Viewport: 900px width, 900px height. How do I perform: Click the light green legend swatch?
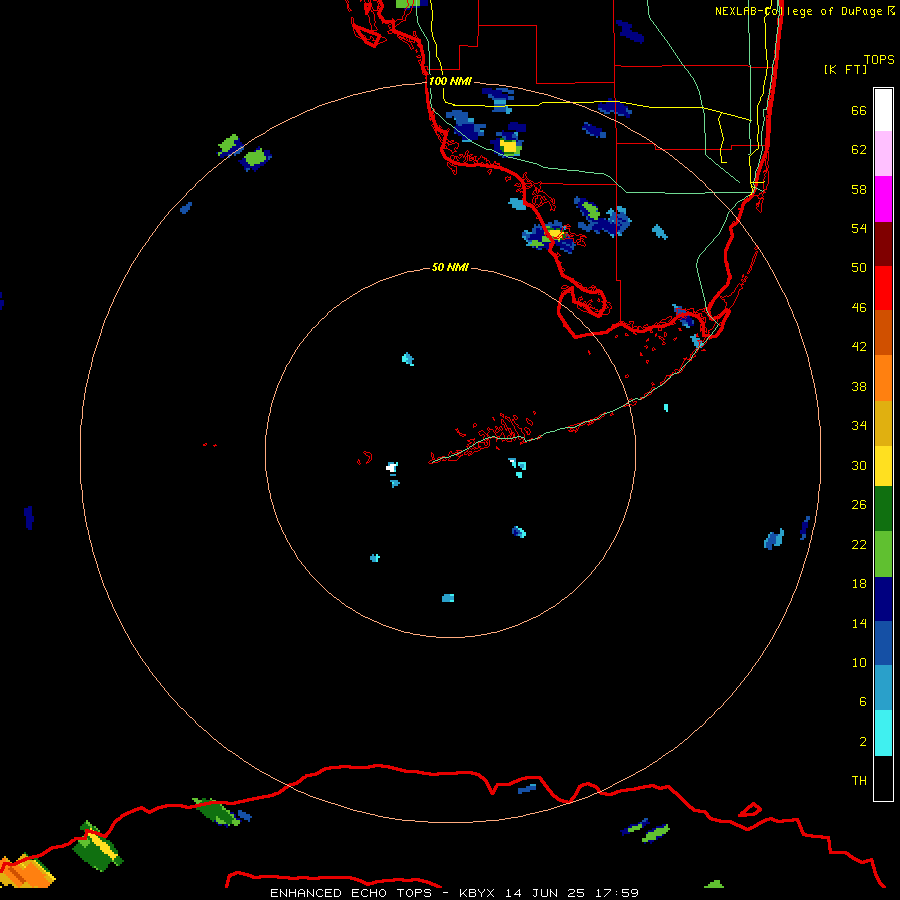pos(883,554)
